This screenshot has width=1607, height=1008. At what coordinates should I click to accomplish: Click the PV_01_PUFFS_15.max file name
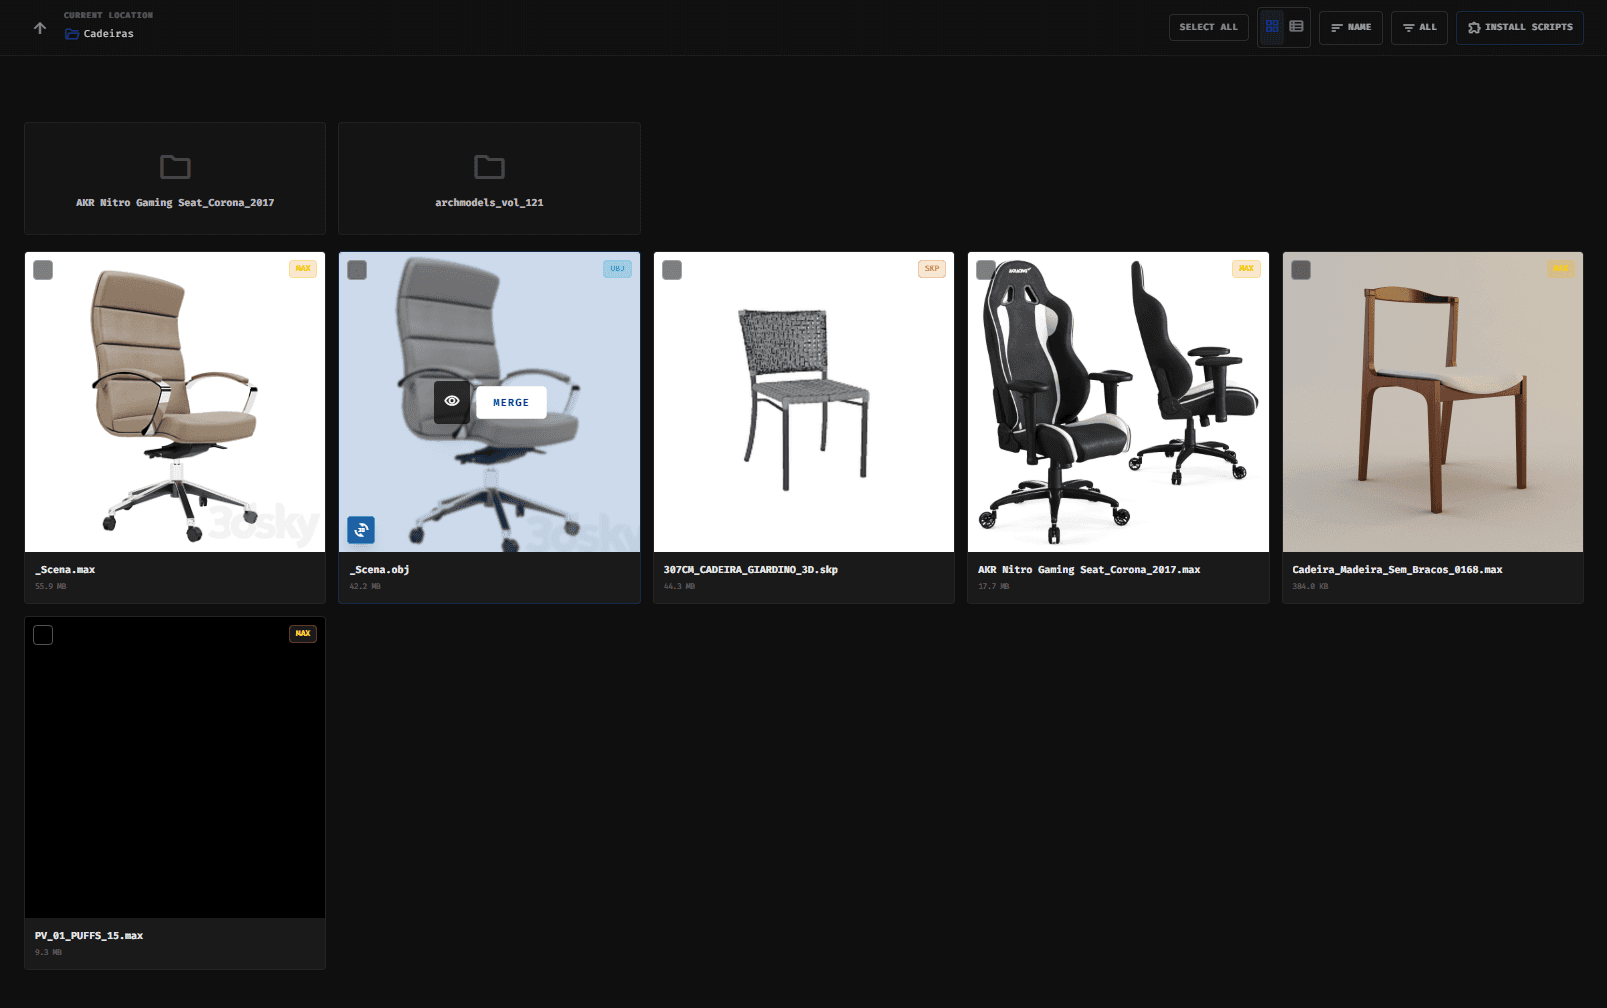(x=89, y=936)
